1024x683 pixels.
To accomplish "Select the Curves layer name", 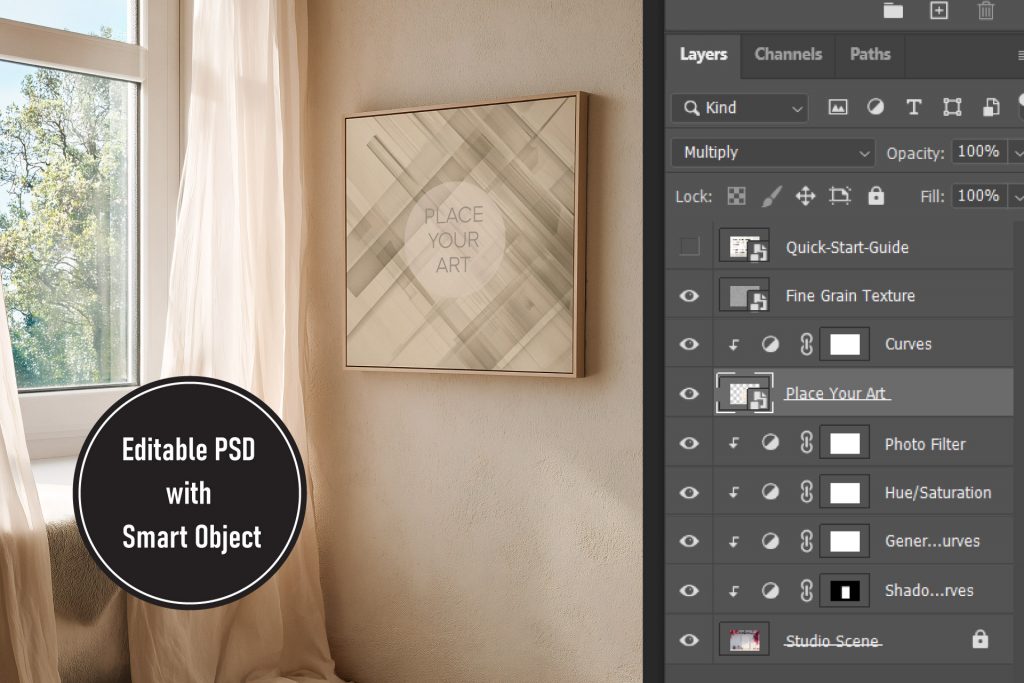I will [908, 344].
